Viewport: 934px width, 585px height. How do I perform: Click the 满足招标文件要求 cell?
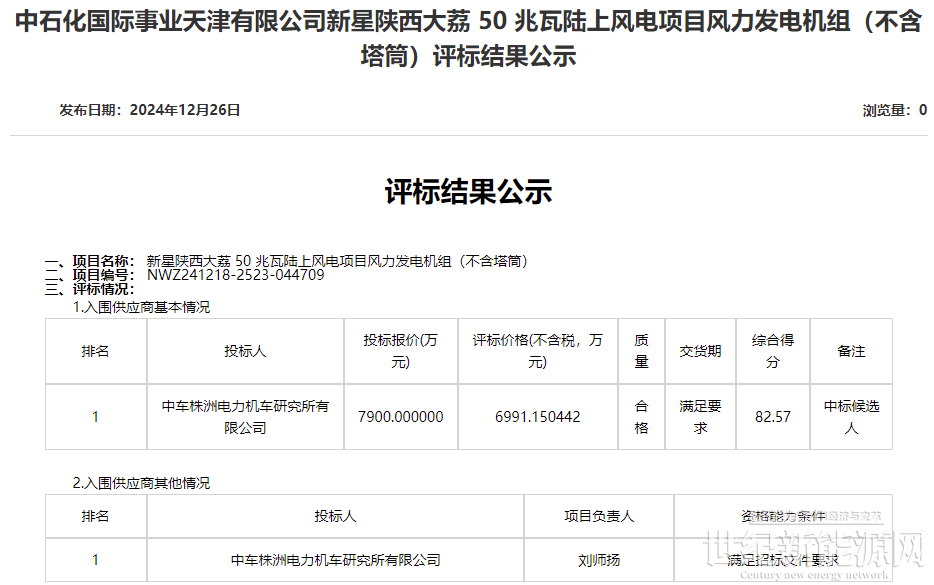click(783, 560)
